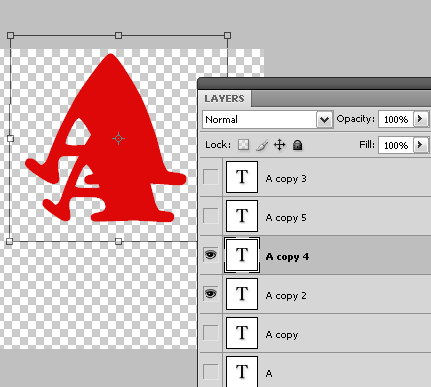431x387 pixels.
Task: Select layer name A copy 2
Action: [x=286, y=296]
